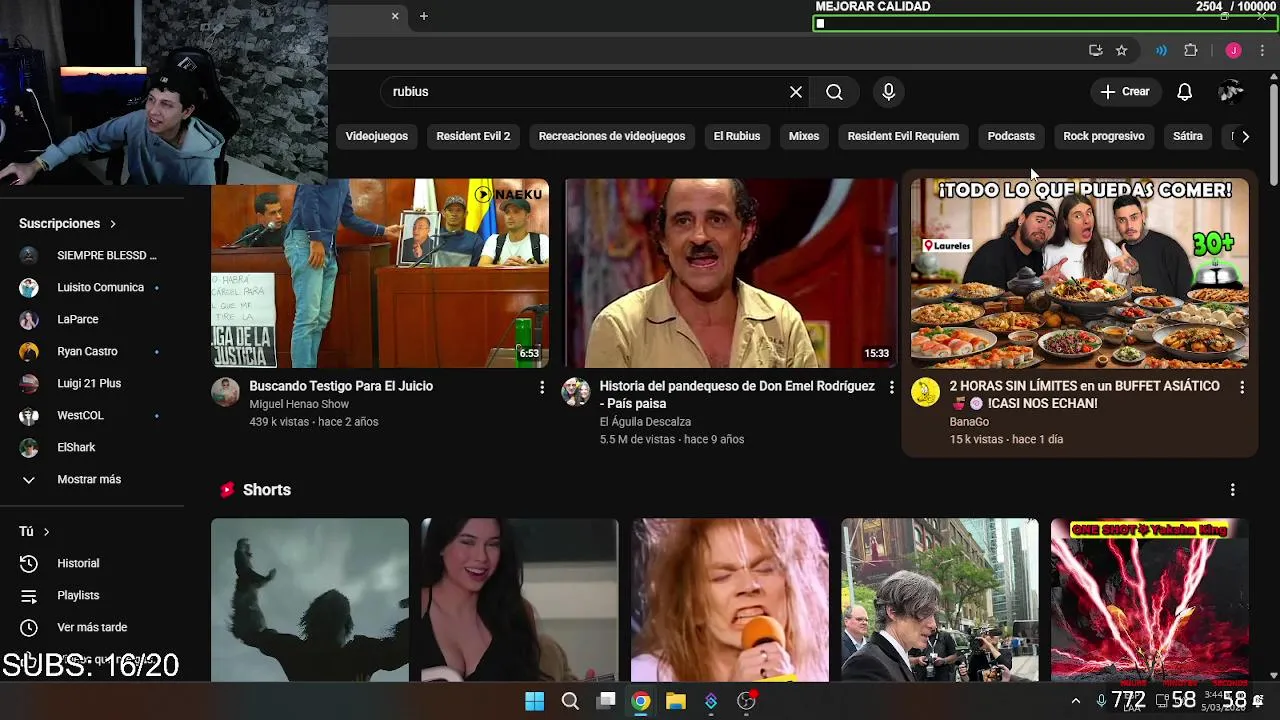
Task: Open options for Don Emel video
Action: (891, 387)
